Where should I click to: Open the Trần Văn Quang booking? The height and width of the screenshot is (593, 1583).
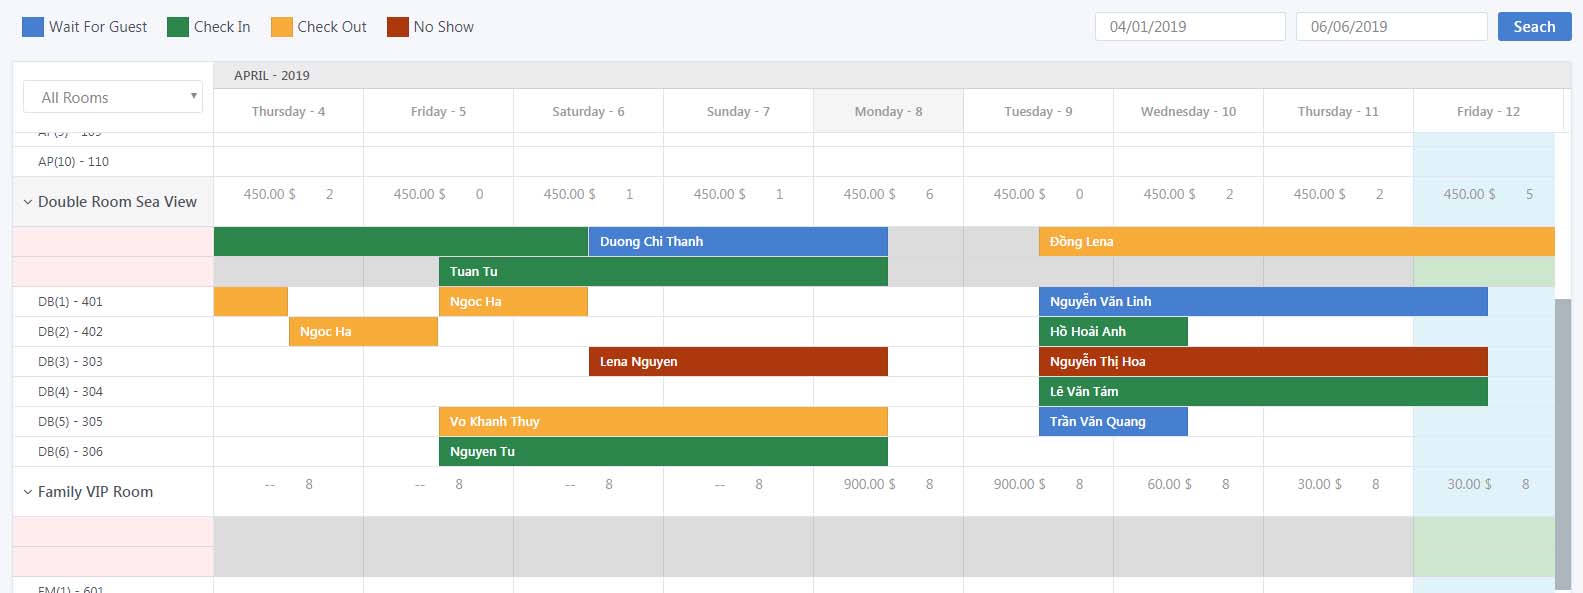[1112, 421]
